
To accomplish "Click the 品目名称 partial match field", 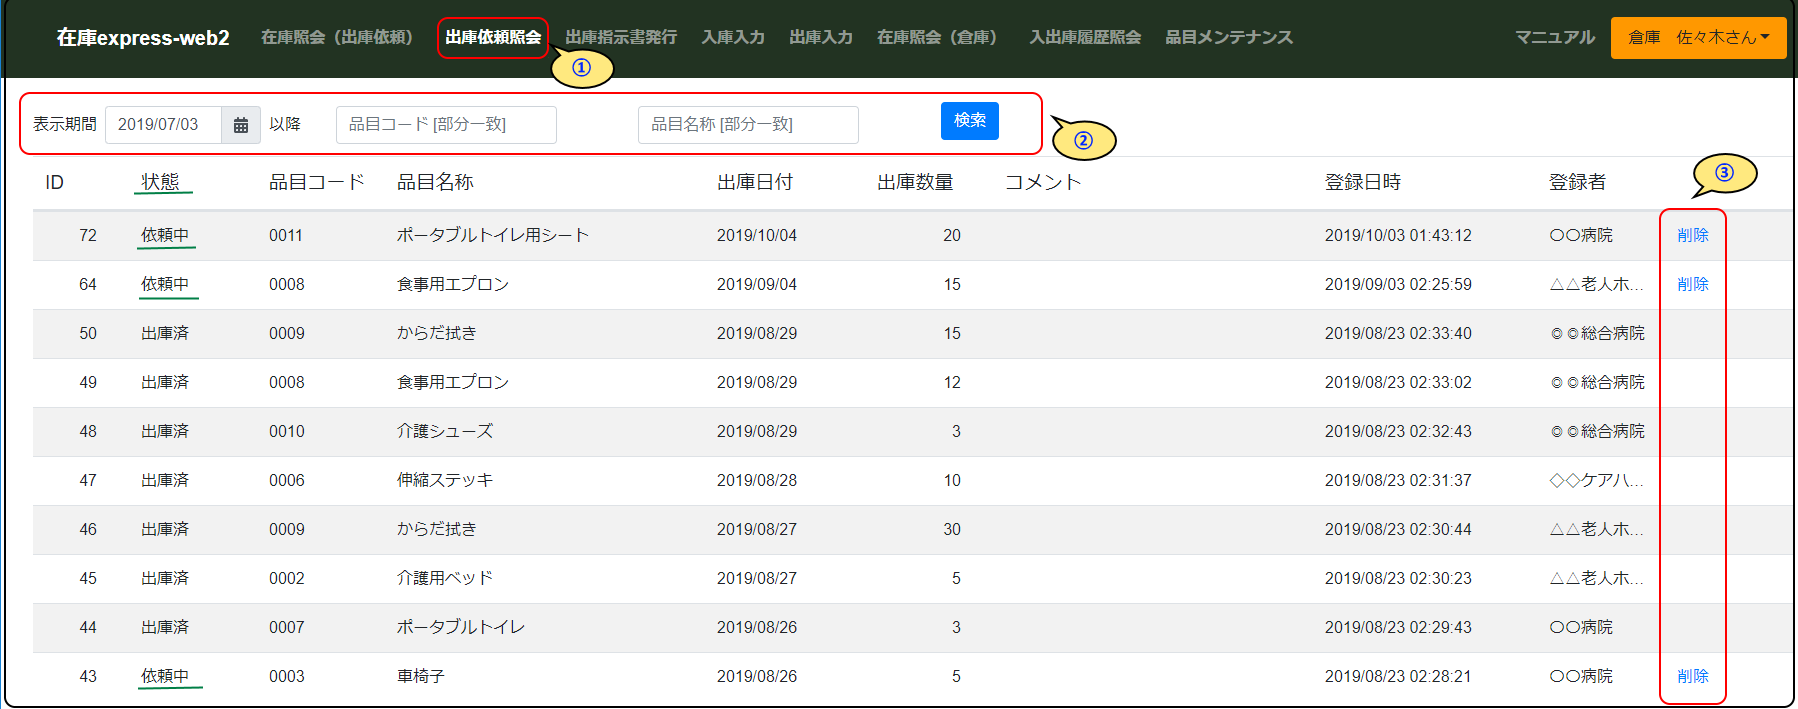I will pos(747,125).
